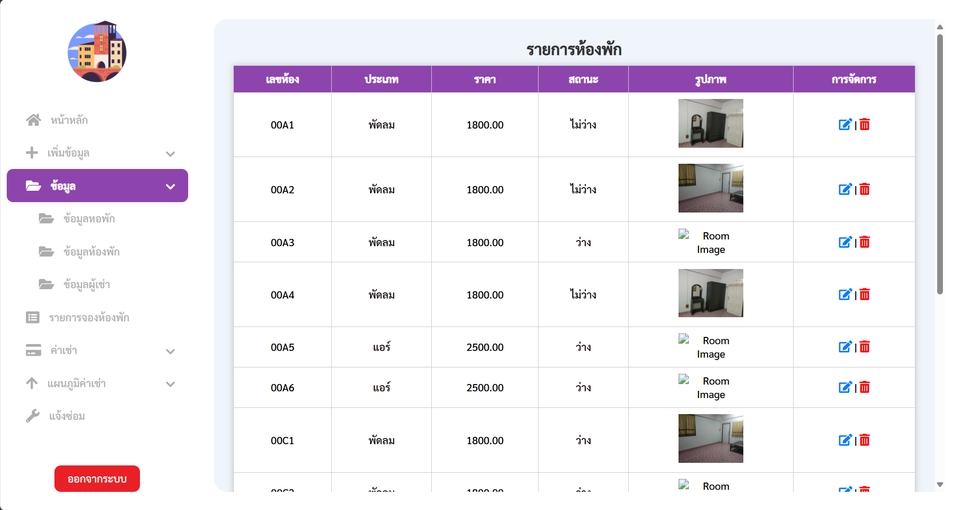This screenshot has width=960, height=510.
Task: Click the broken Room Image for 00A6
Action: [x=711, y=388]
